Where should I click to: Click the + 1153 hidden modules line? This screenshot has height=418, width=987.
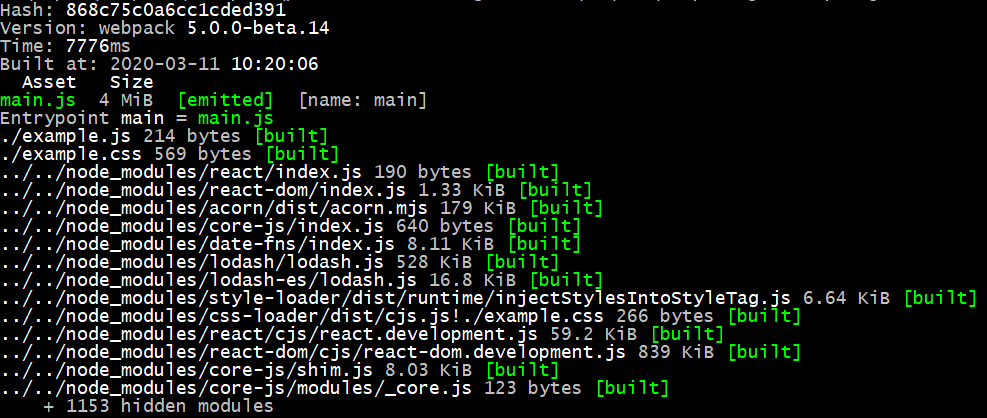pyautogui.click(x=159, y=406)
